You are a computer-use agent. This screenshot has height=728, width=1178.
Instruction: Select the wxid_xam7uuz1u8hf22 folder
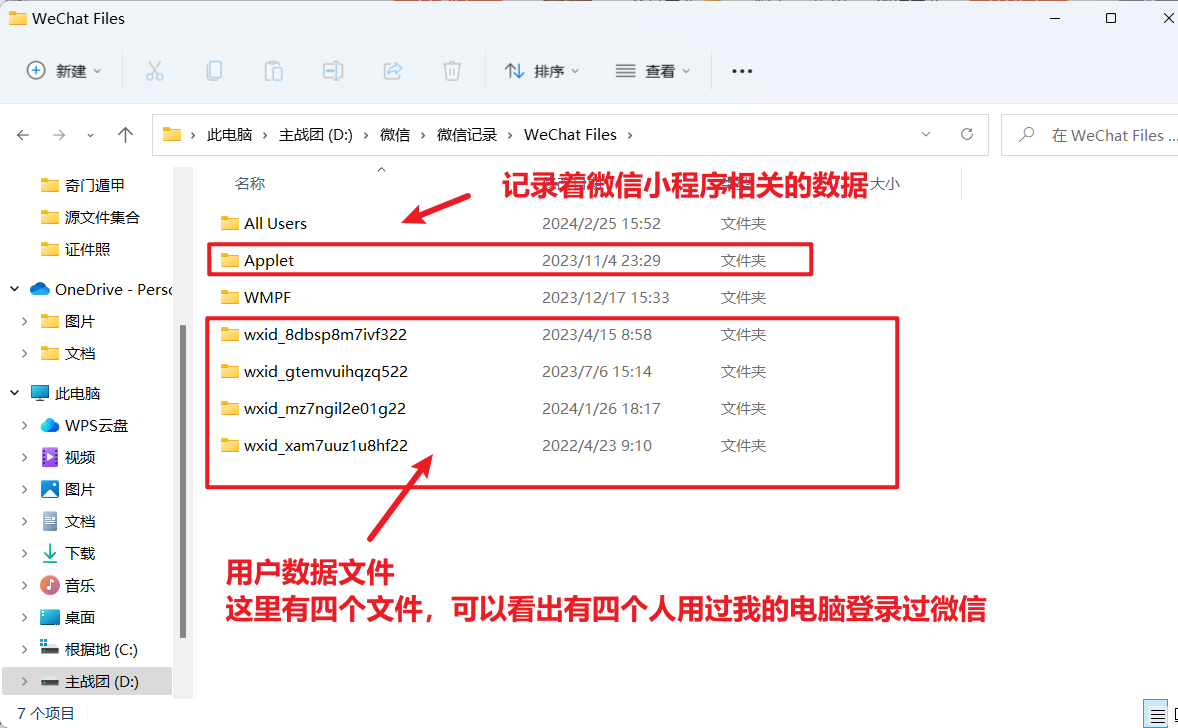[325, 445]
